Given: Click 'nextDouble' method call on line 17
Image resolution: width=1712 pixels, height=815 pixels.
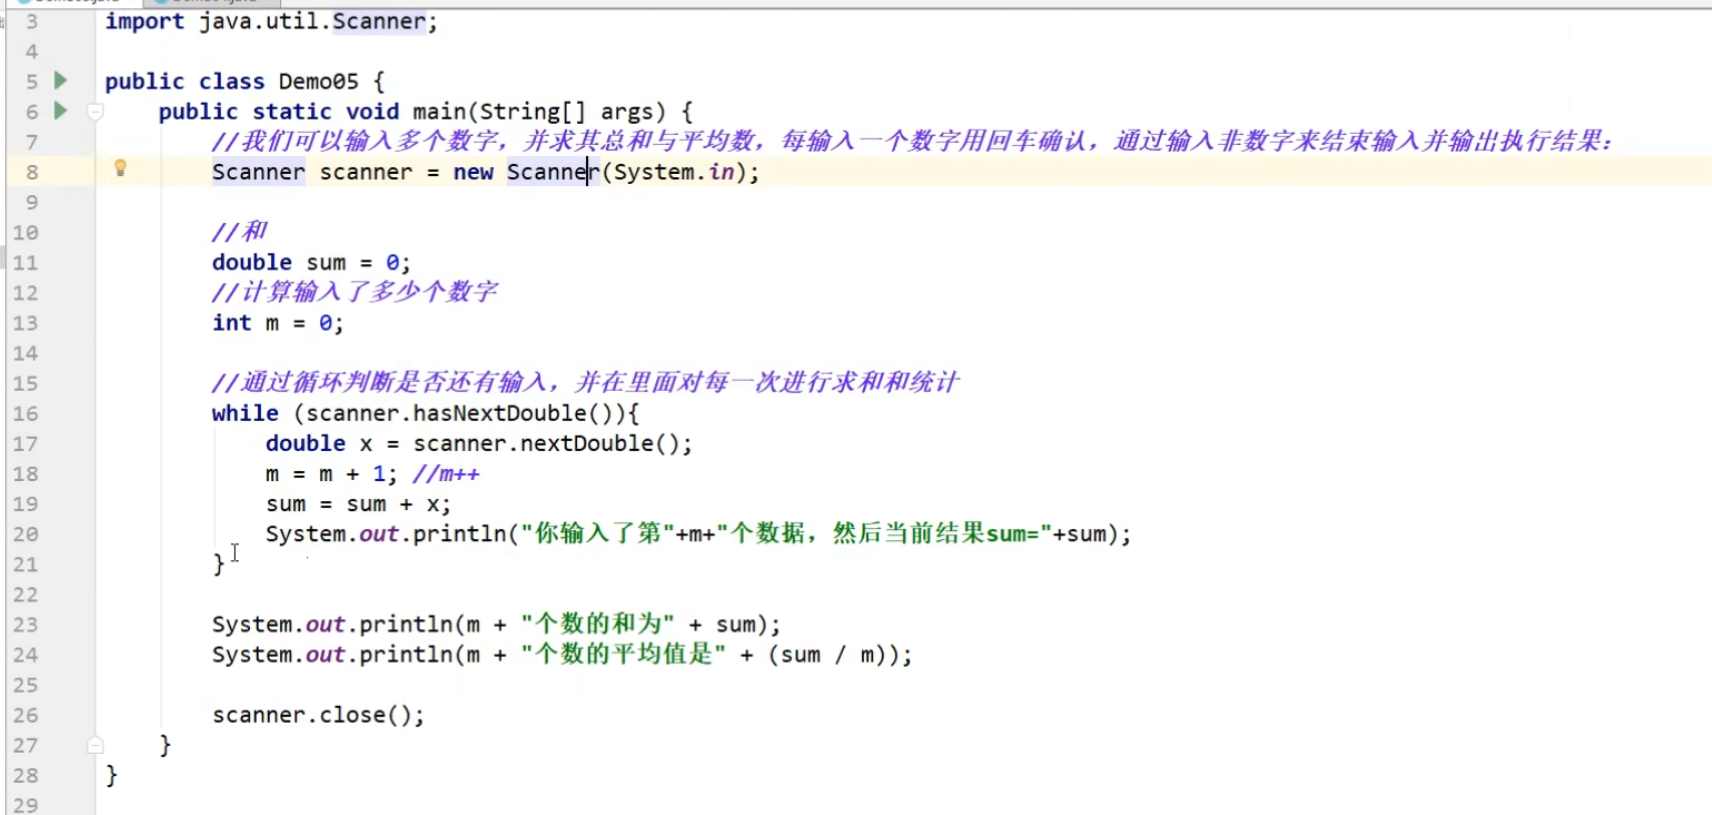Looking at the screenshot, I should pyautogui.click(x=586, y=443).
